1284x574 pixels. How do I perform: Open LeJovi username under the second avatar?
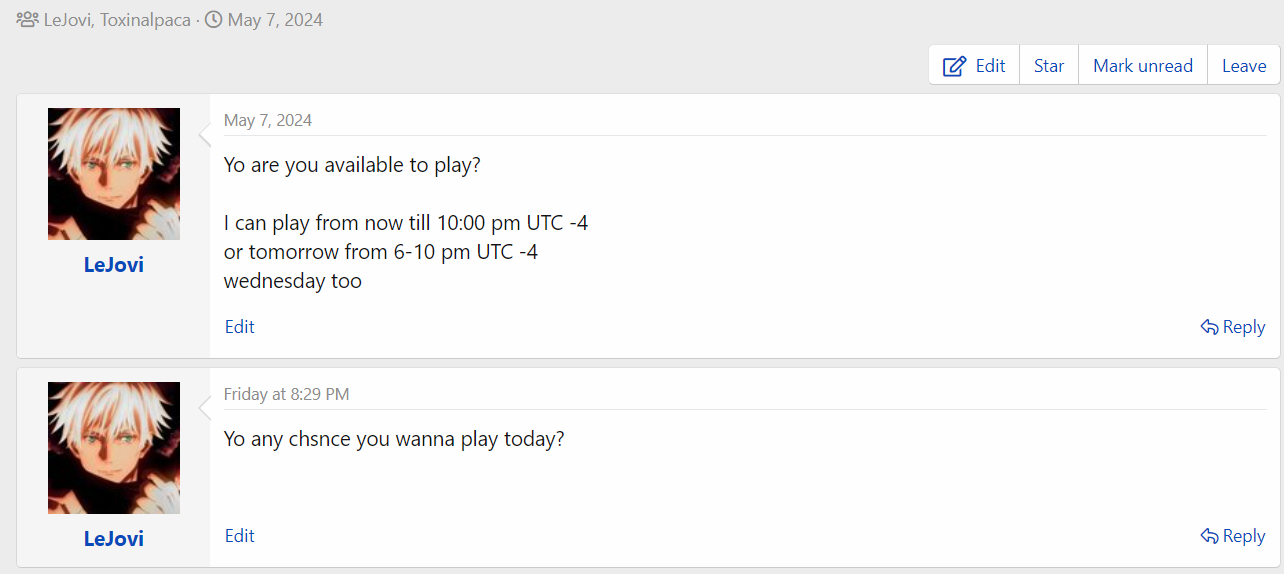[x=114, y=538]
